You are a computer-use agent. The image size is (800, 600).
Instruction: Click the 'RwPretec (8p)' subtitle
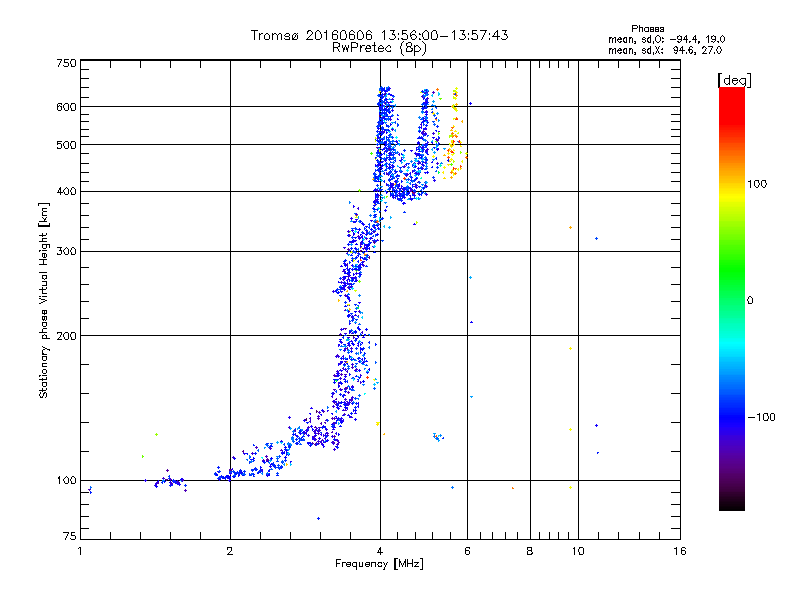[379, 48]
